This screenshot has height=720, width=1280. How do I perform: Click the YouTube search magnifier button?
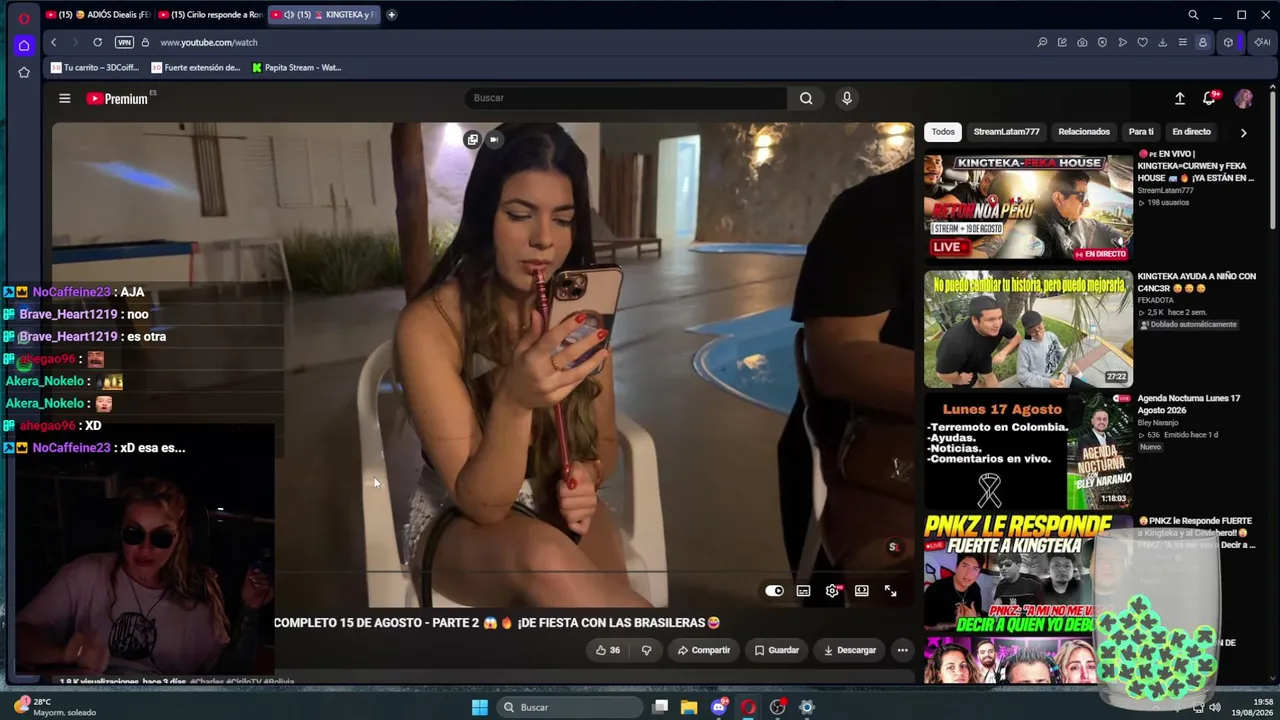pyautogui.click(x=806, y=98)
